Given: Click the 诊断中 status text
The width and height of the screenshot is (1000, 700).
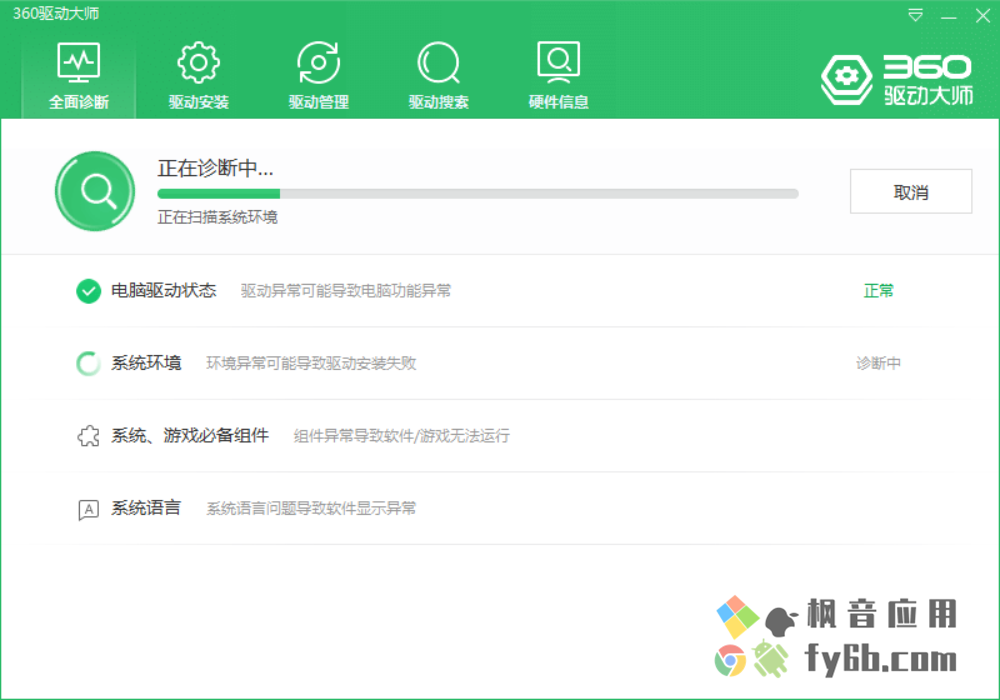Looking at the screenshot, I should pyautogui.click(x=878, y=363).
